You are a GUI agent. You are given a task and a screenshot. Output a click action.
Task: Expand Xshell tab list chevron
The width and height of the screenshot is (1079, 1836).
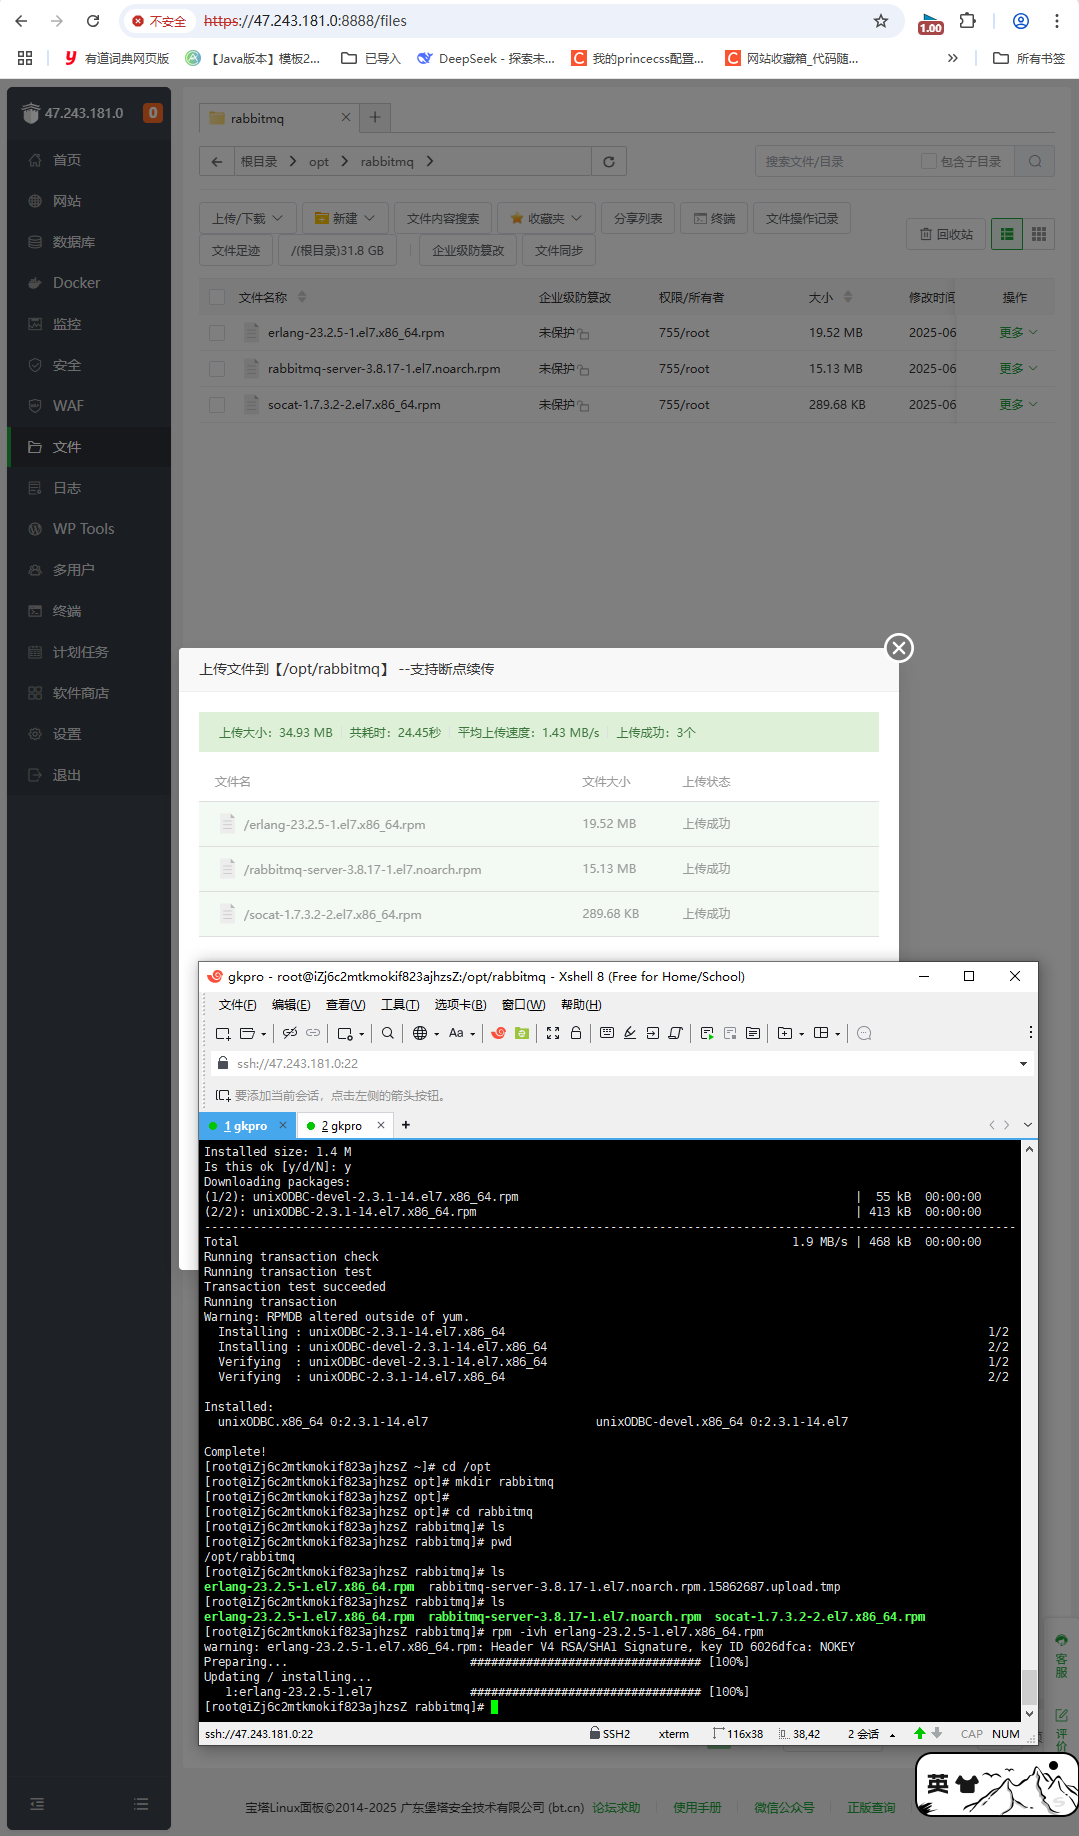click(x=1028, y=1125)
